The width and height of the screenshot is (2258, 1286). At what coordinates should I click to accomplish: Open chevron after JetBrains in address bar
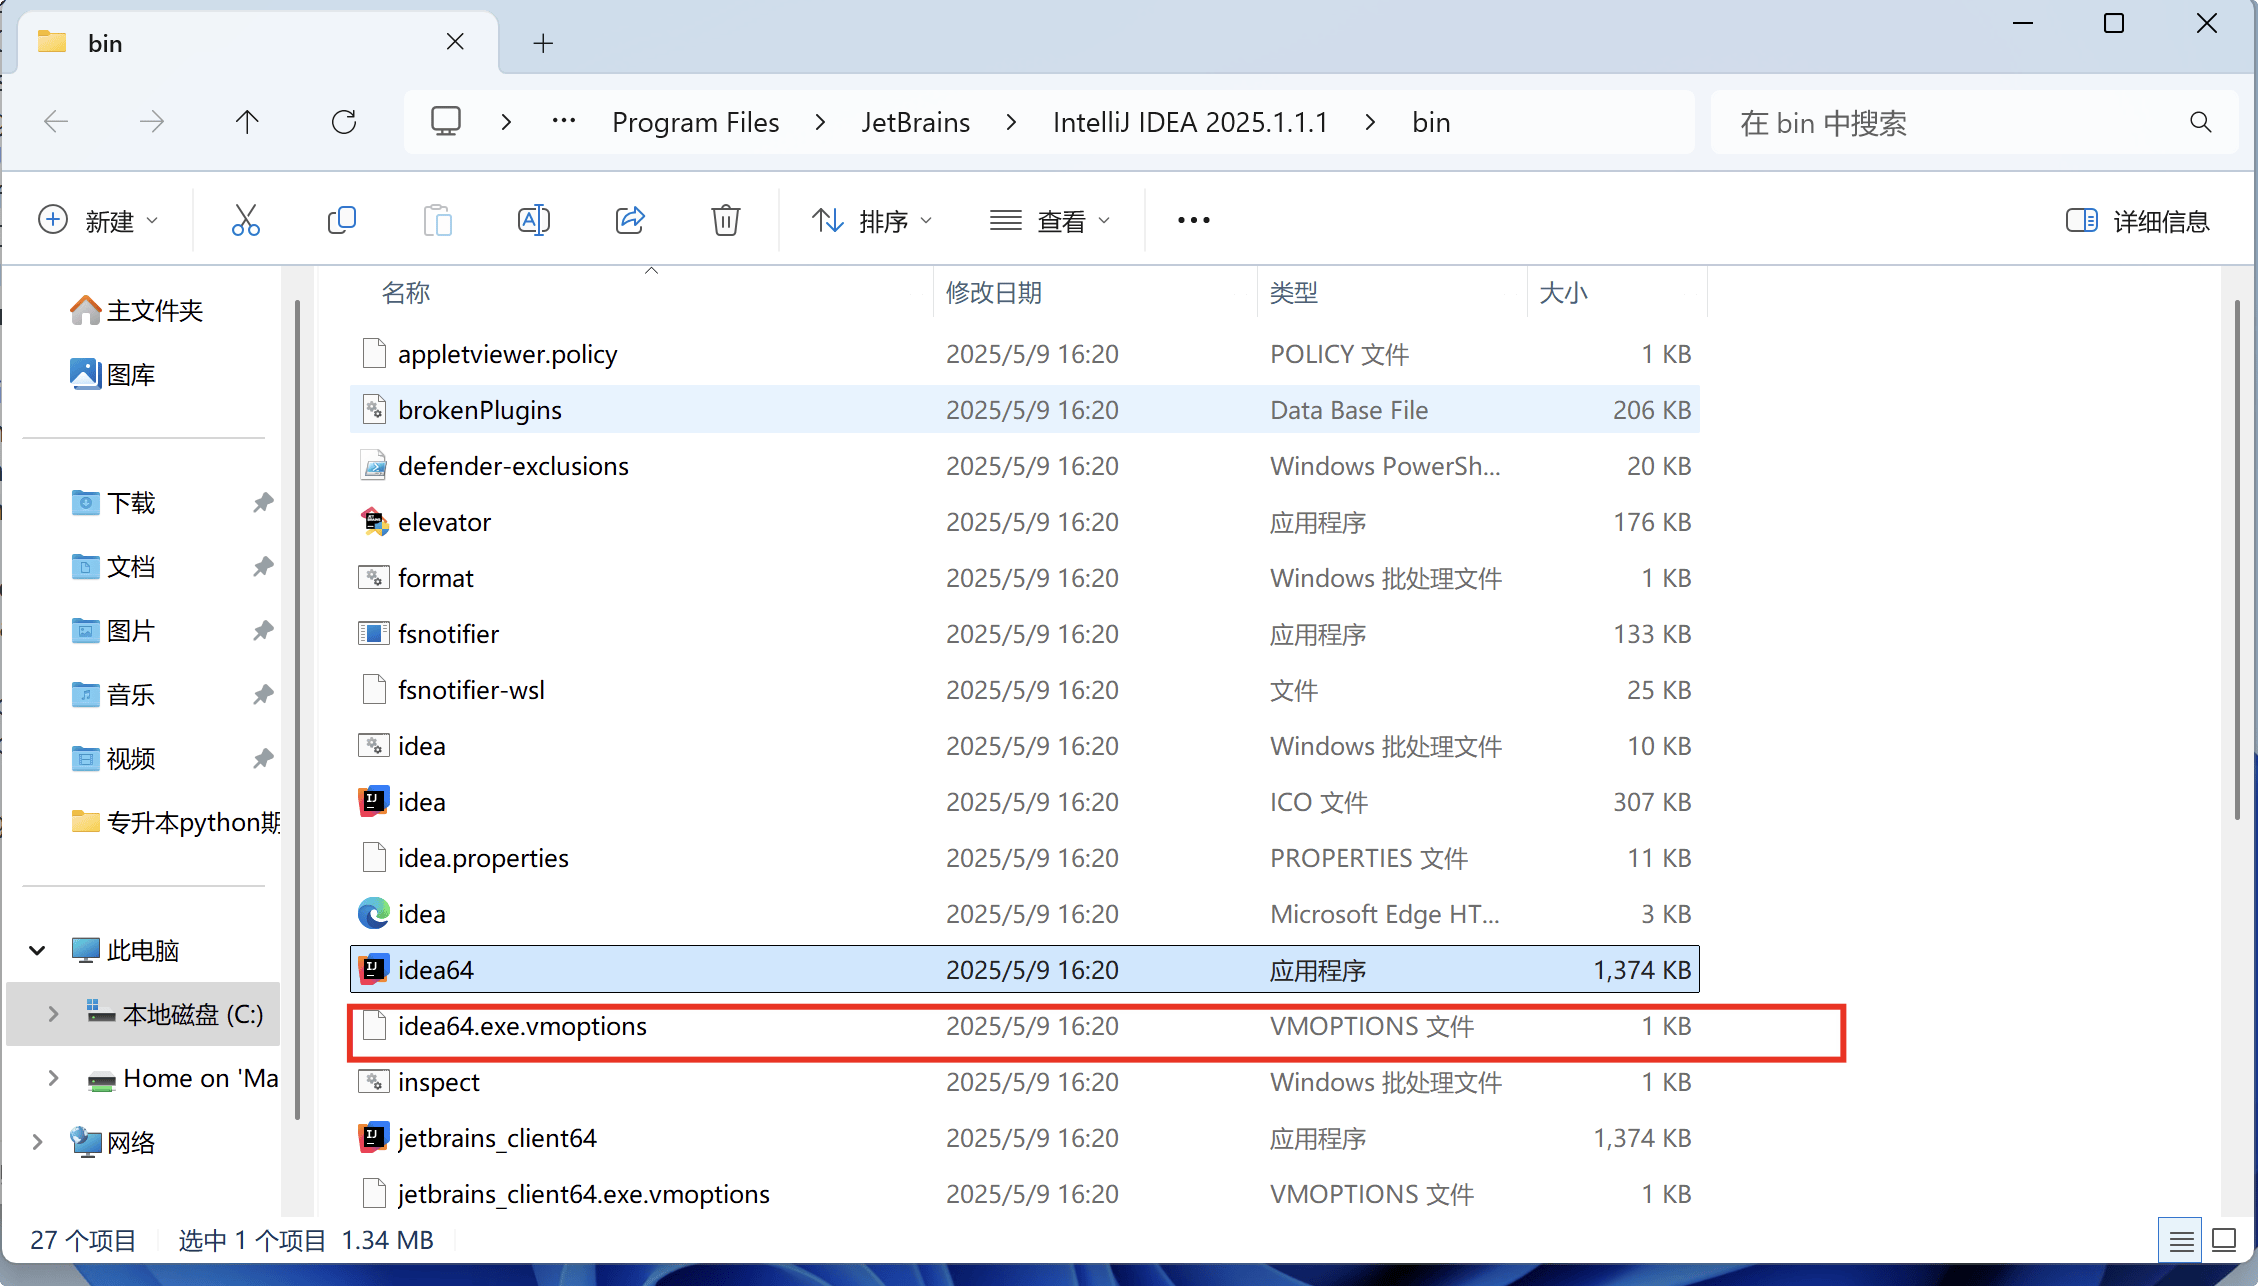point(1011,122)
